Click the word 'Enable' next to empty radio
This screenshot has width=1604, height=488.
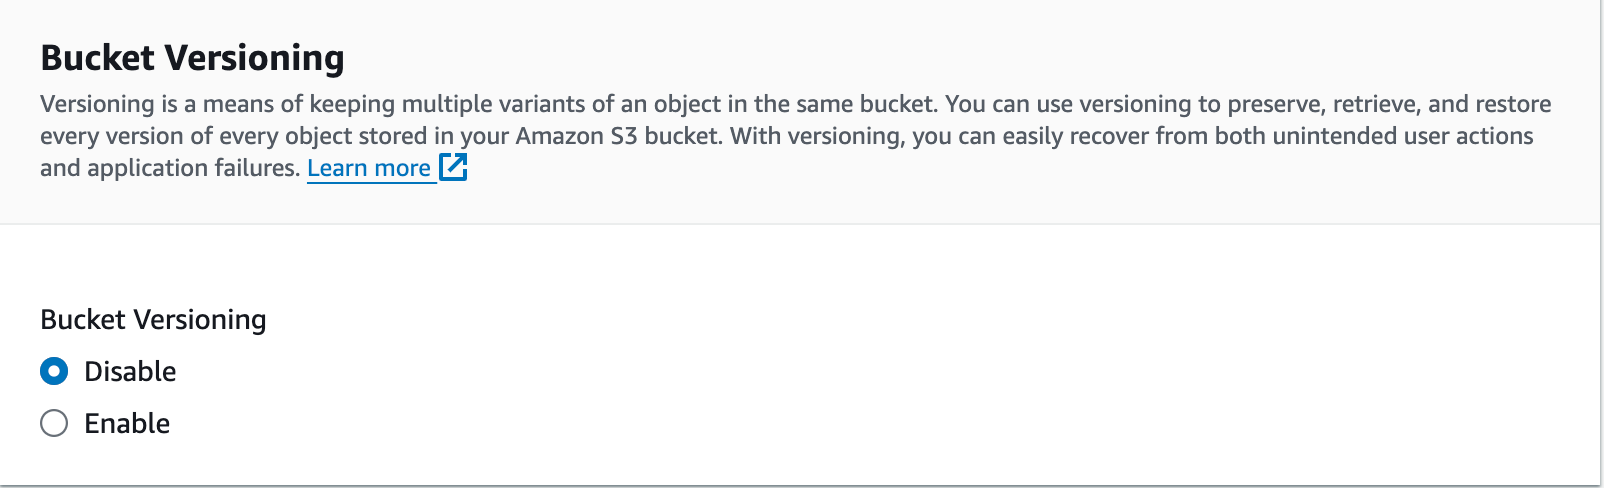(x=127, y=423)
